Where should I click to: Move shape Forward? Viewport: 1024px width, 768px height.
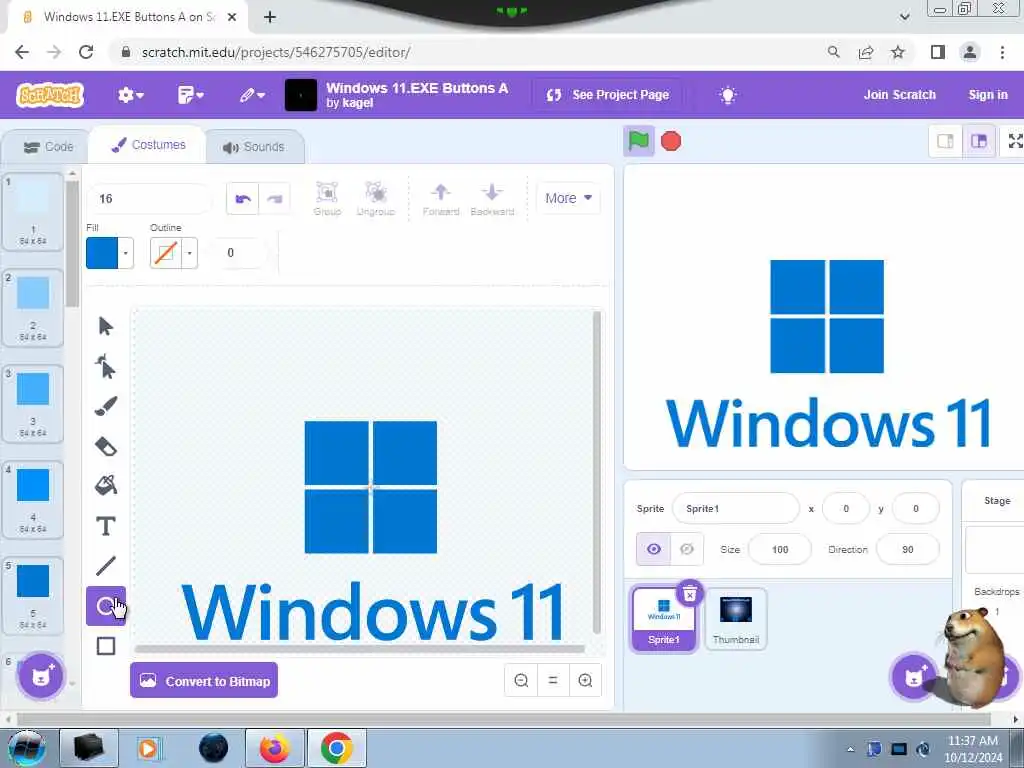(x=441, y=199)
